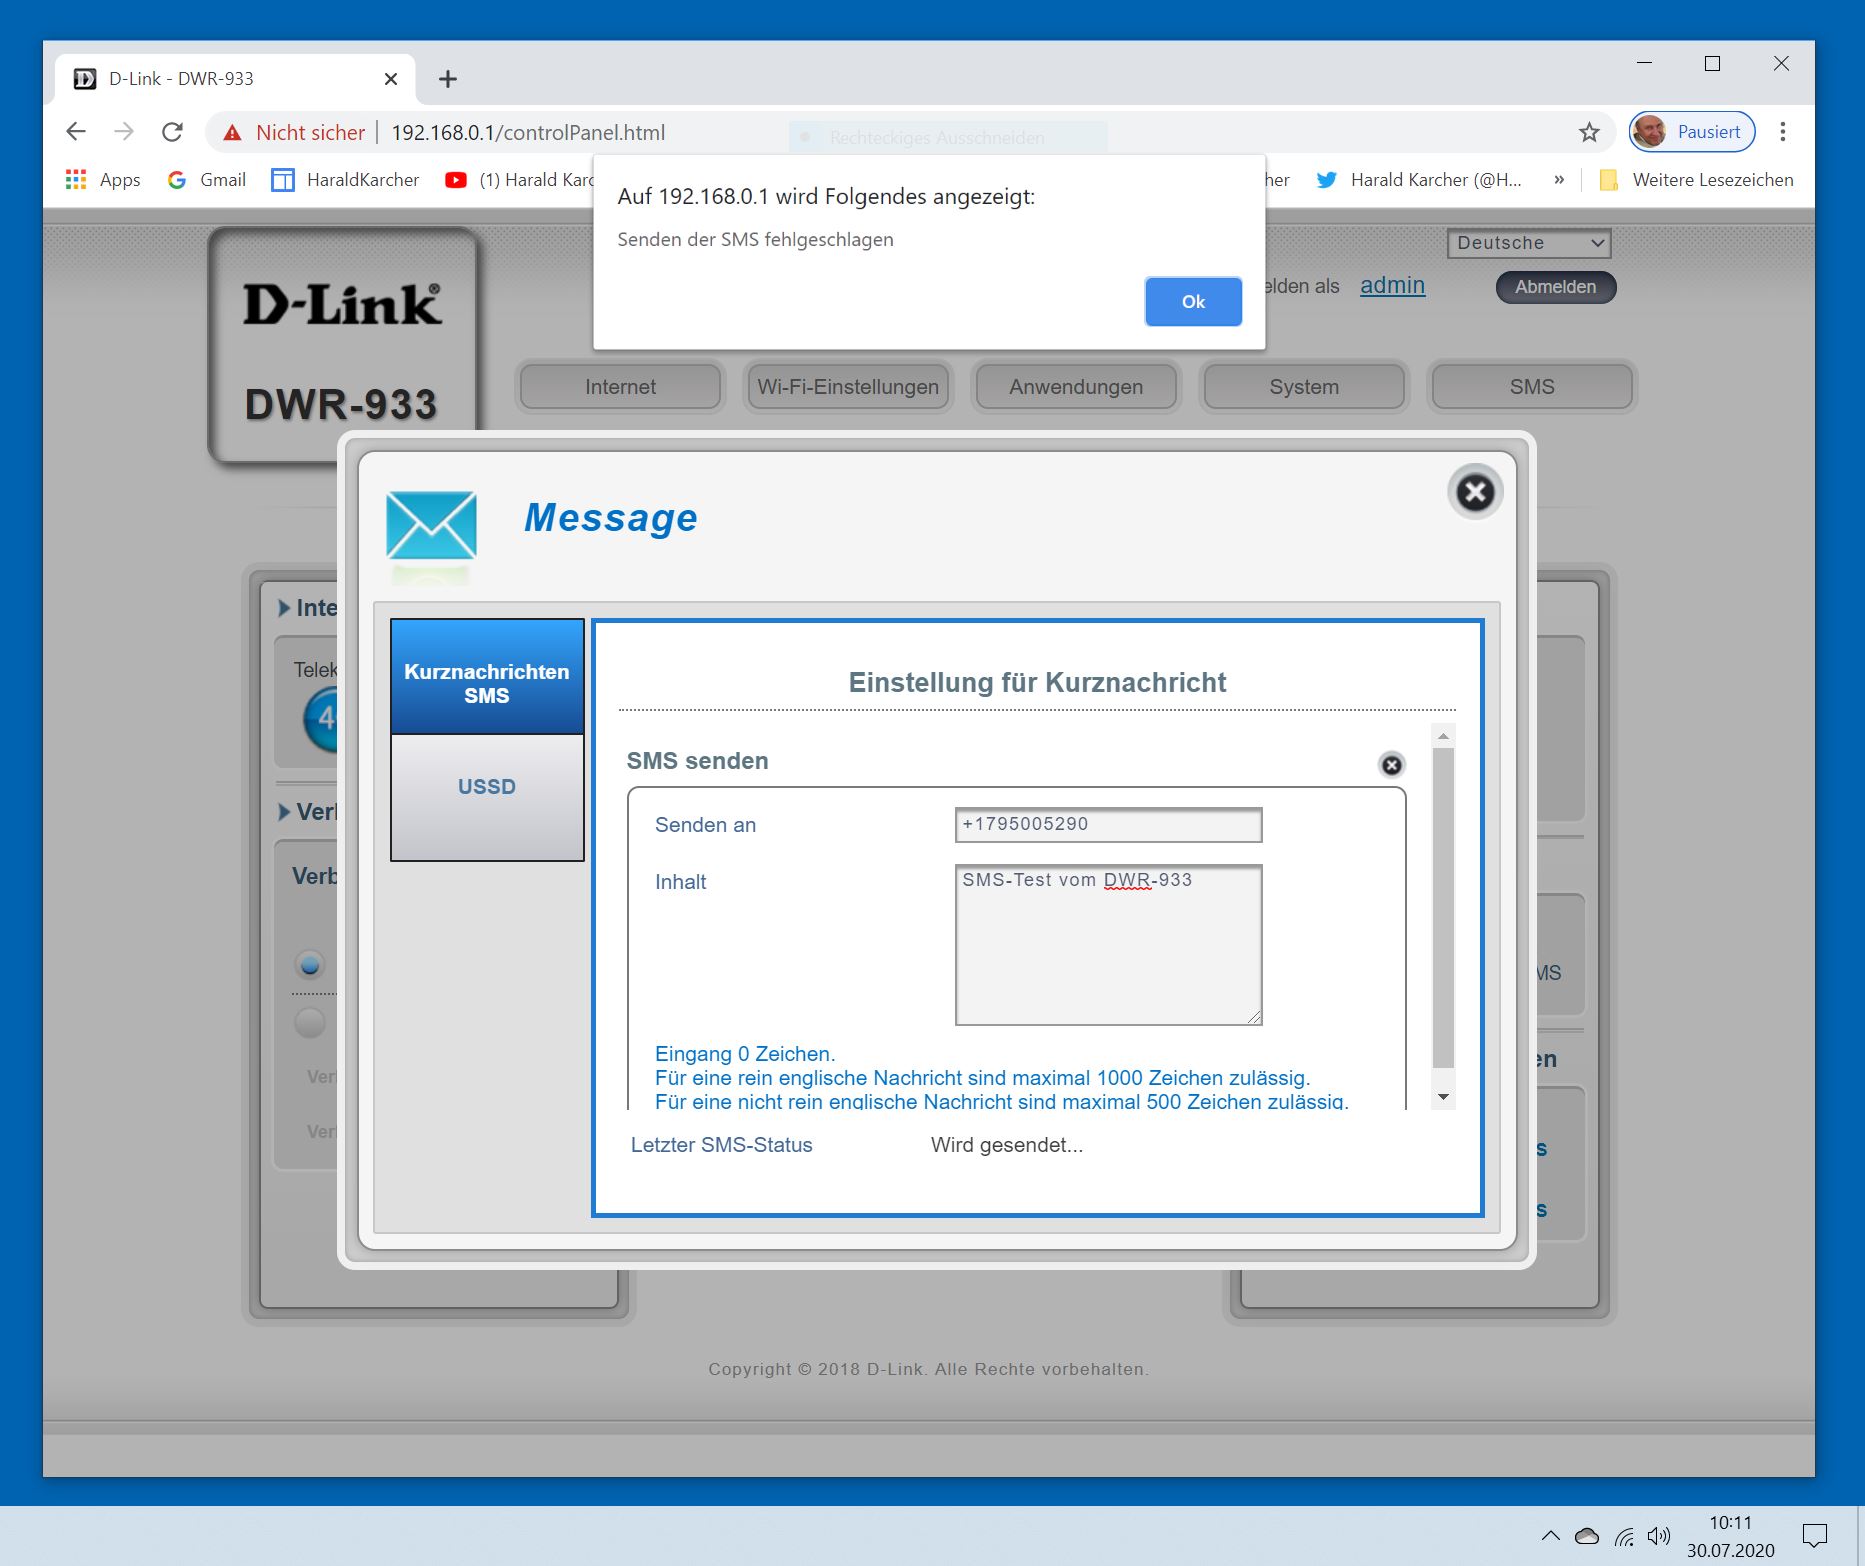This screenshot has width=1865, height=1566.
Task: Click the scroll up arrow in SMS panel
Action: [1443, 736]
